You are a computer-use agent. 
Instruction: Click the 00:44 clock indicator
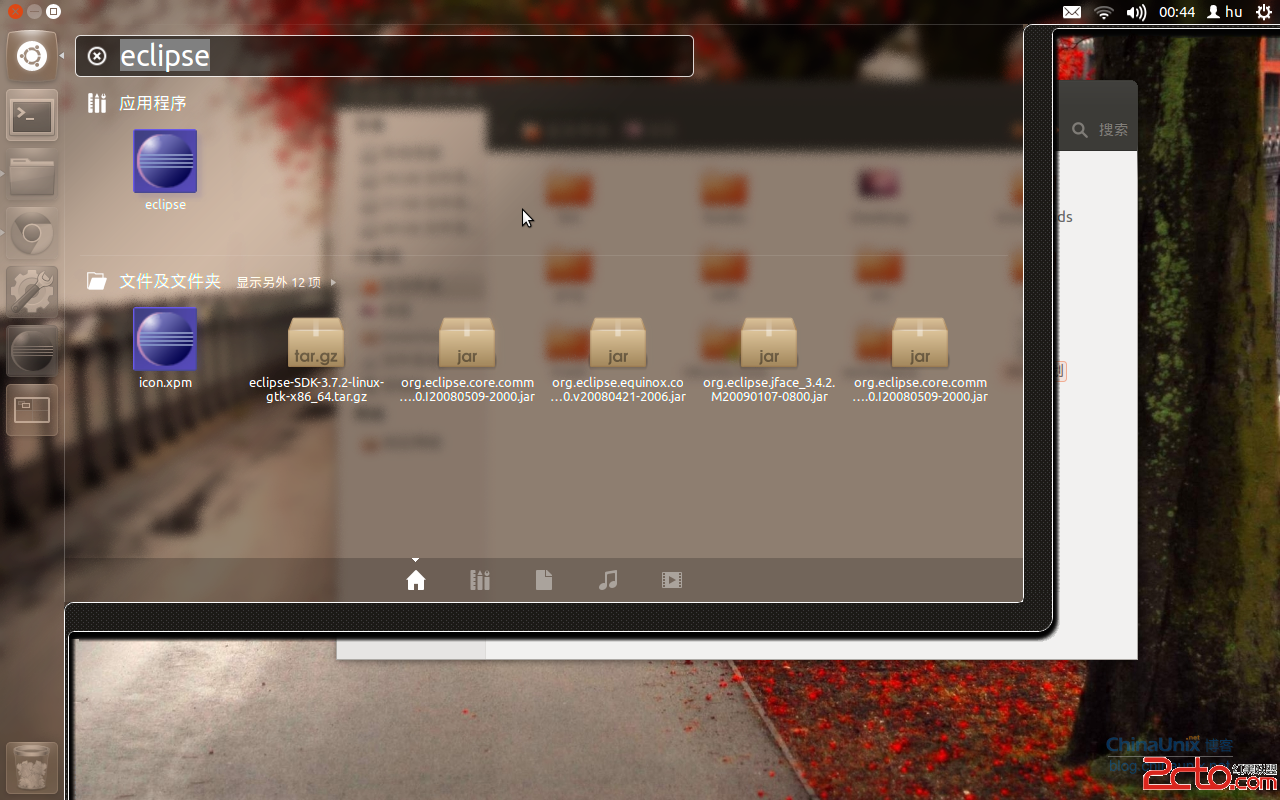[x=1177, y=12]
